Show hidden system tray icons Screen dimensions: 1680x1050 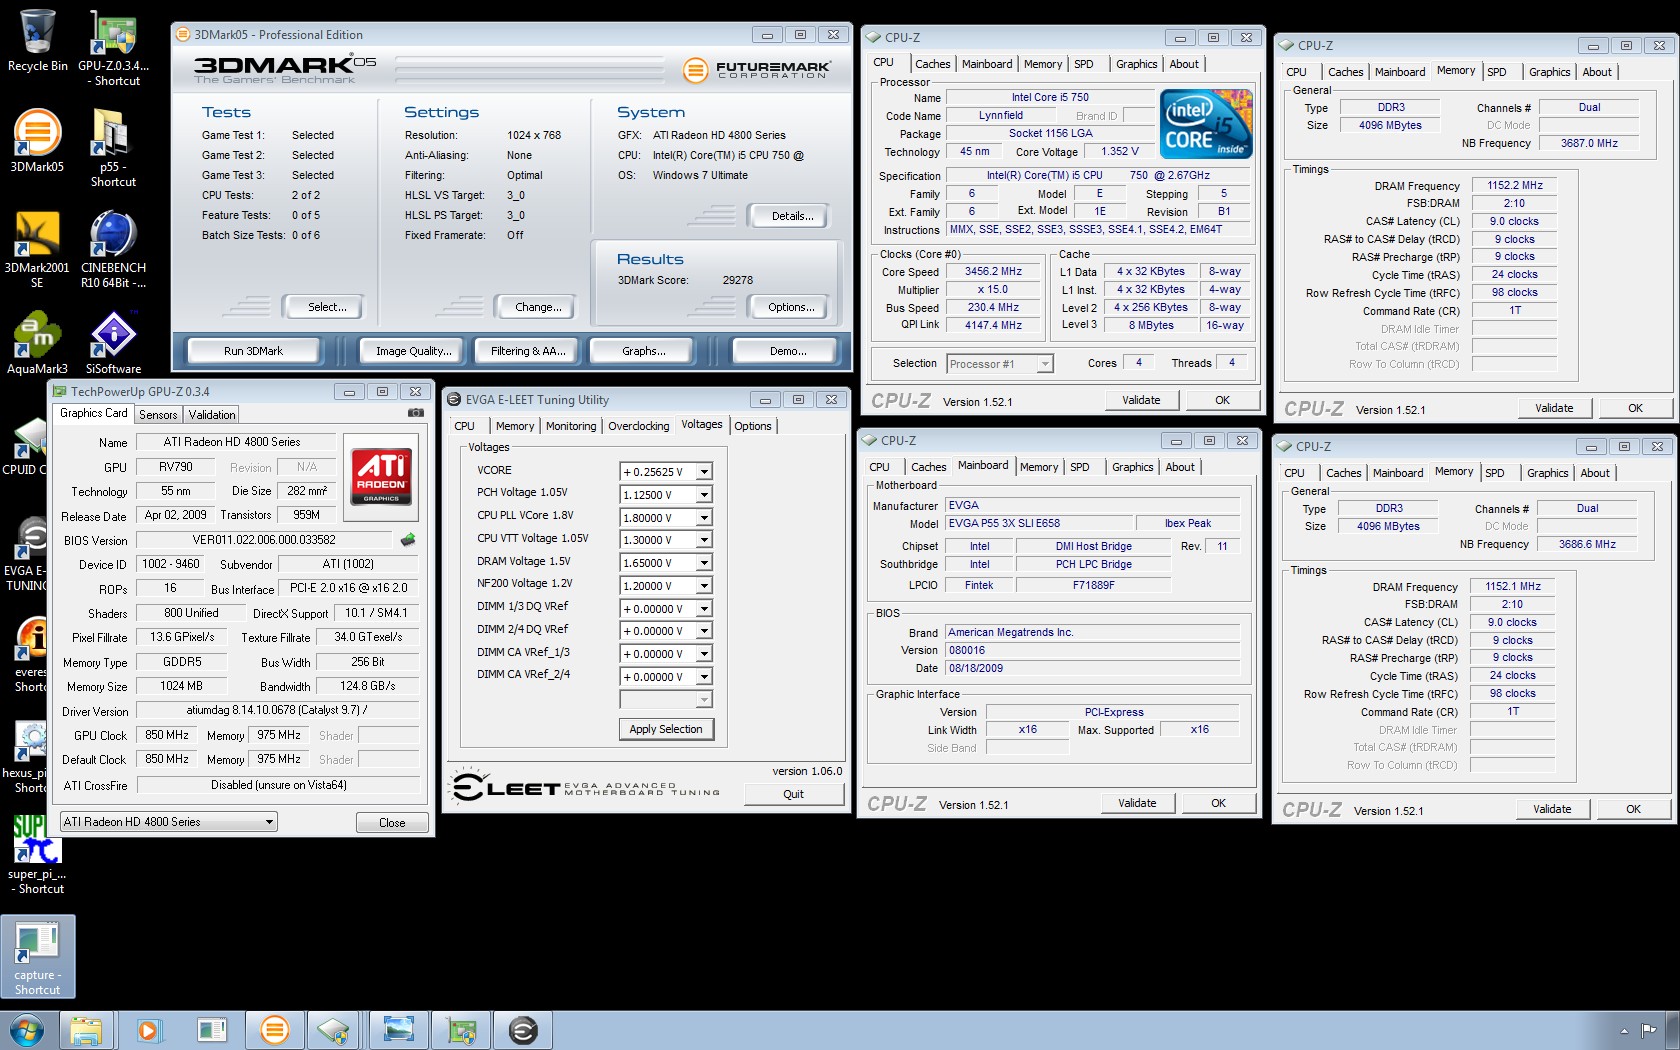pyautogui.click(x=1623, y=1030)
